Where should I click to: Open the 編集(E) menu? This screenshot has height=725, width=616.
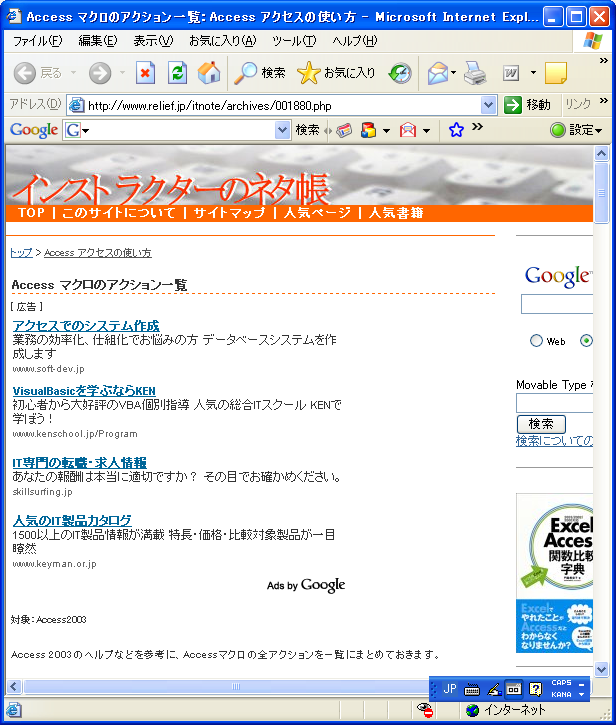98,41
